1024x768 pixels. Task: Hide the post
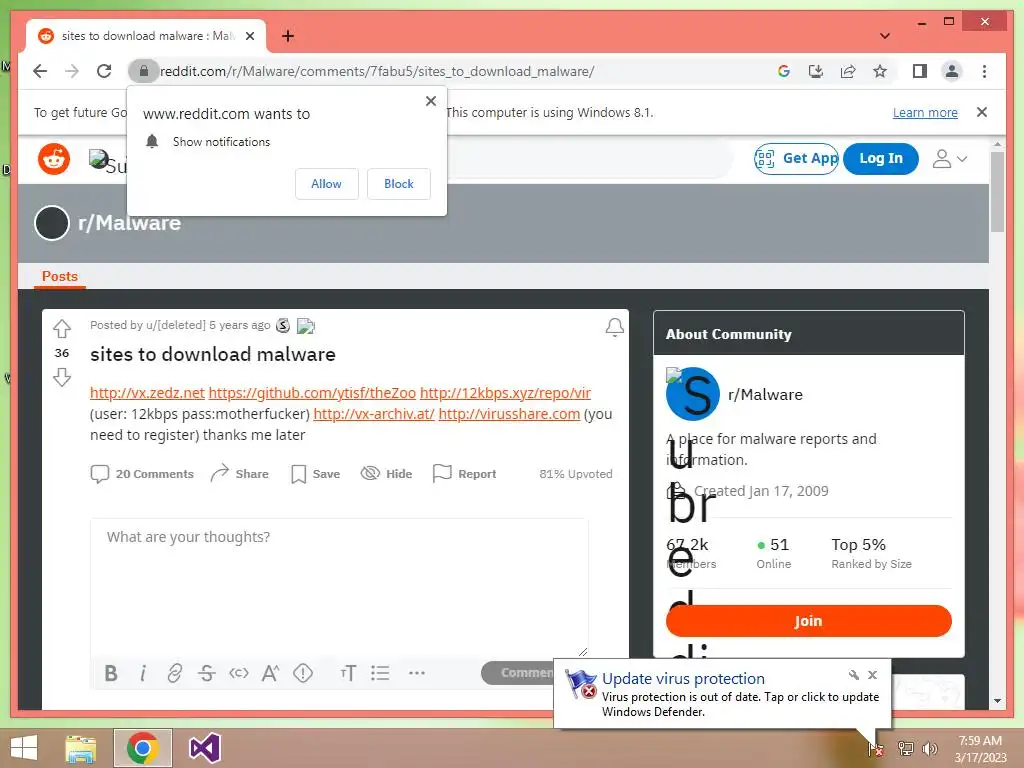[x=387, y=474]
